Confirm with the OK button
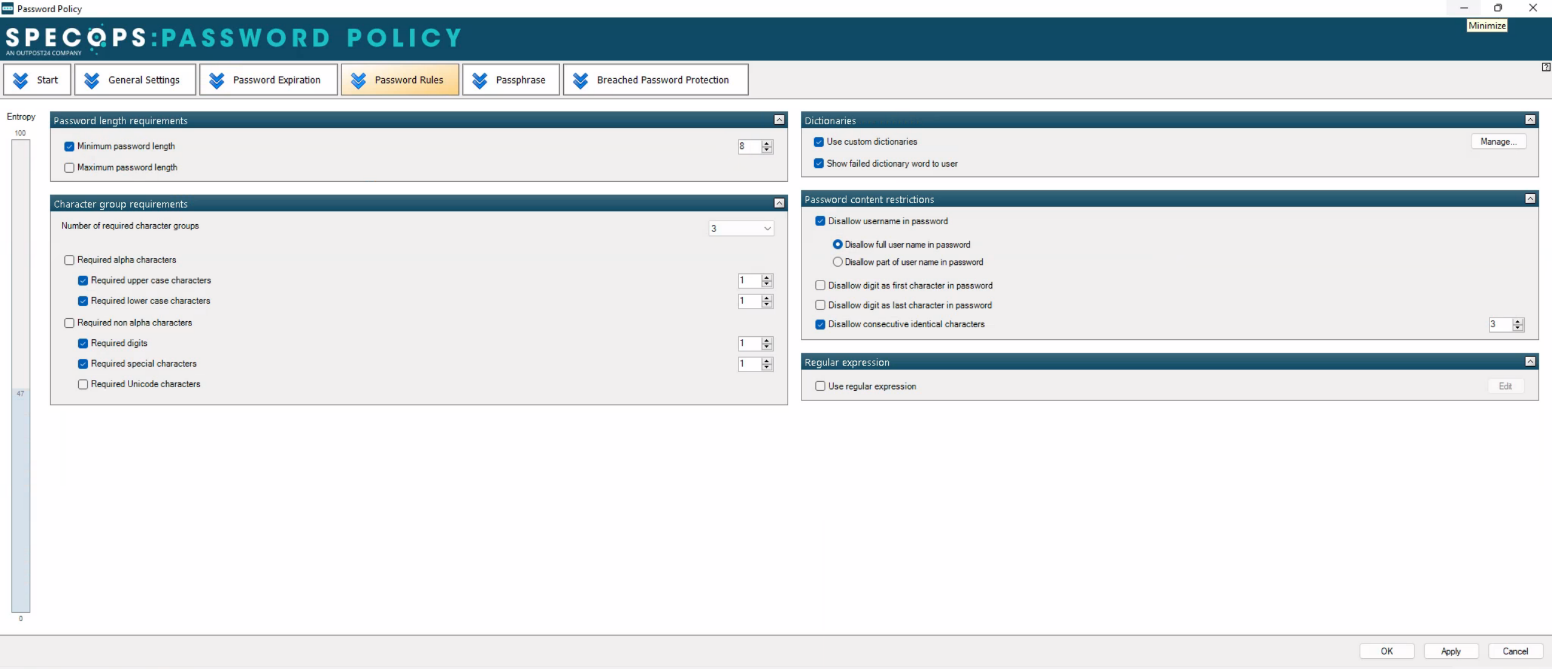Image resolution: width=1552 pixels, height=669 pixels. click(x=1387, y=651)
